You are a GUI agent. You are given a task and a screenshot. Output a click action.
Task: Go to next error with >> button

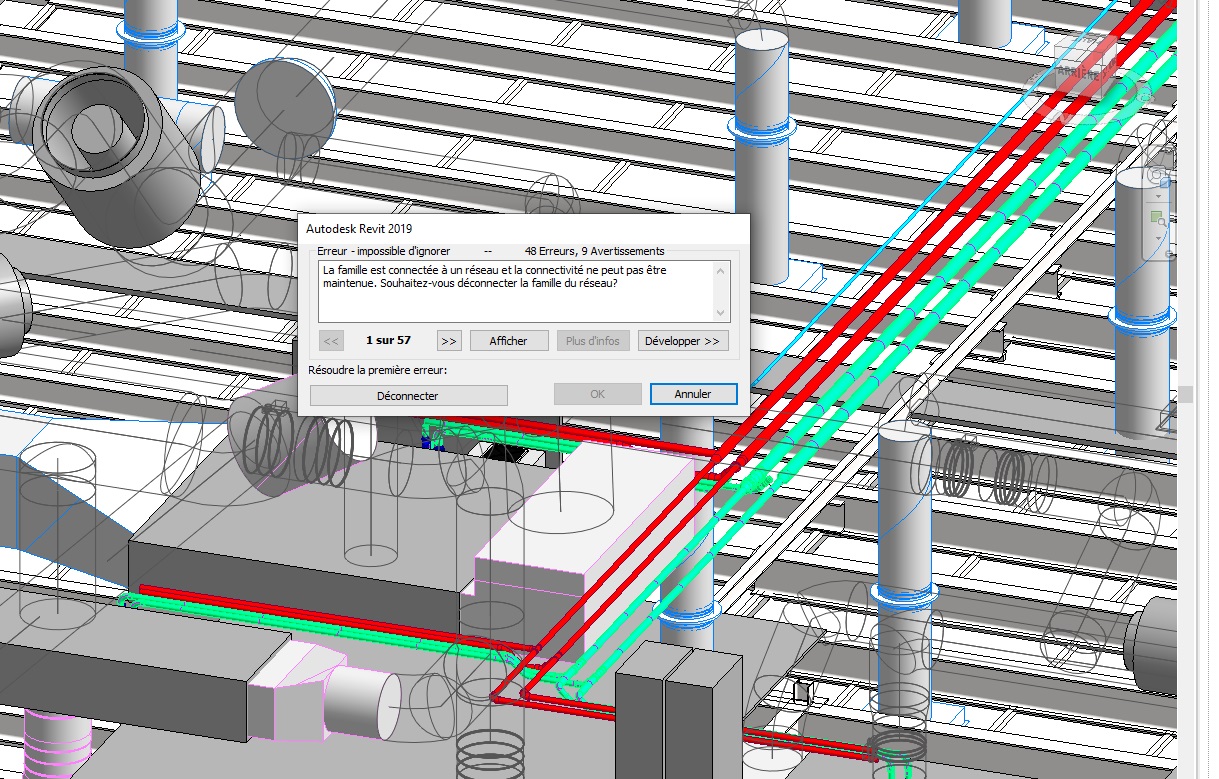click(x=449, y=341)
